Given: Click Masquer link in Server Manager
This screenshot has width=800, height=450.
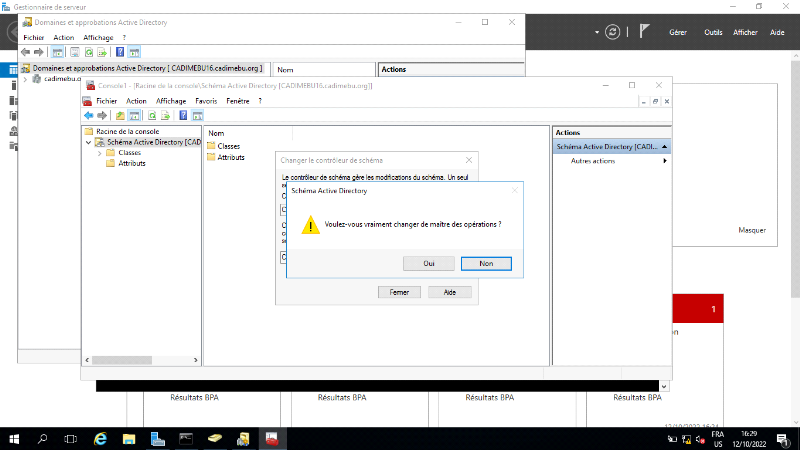Looking at the screenshot, I should (752, 230).
